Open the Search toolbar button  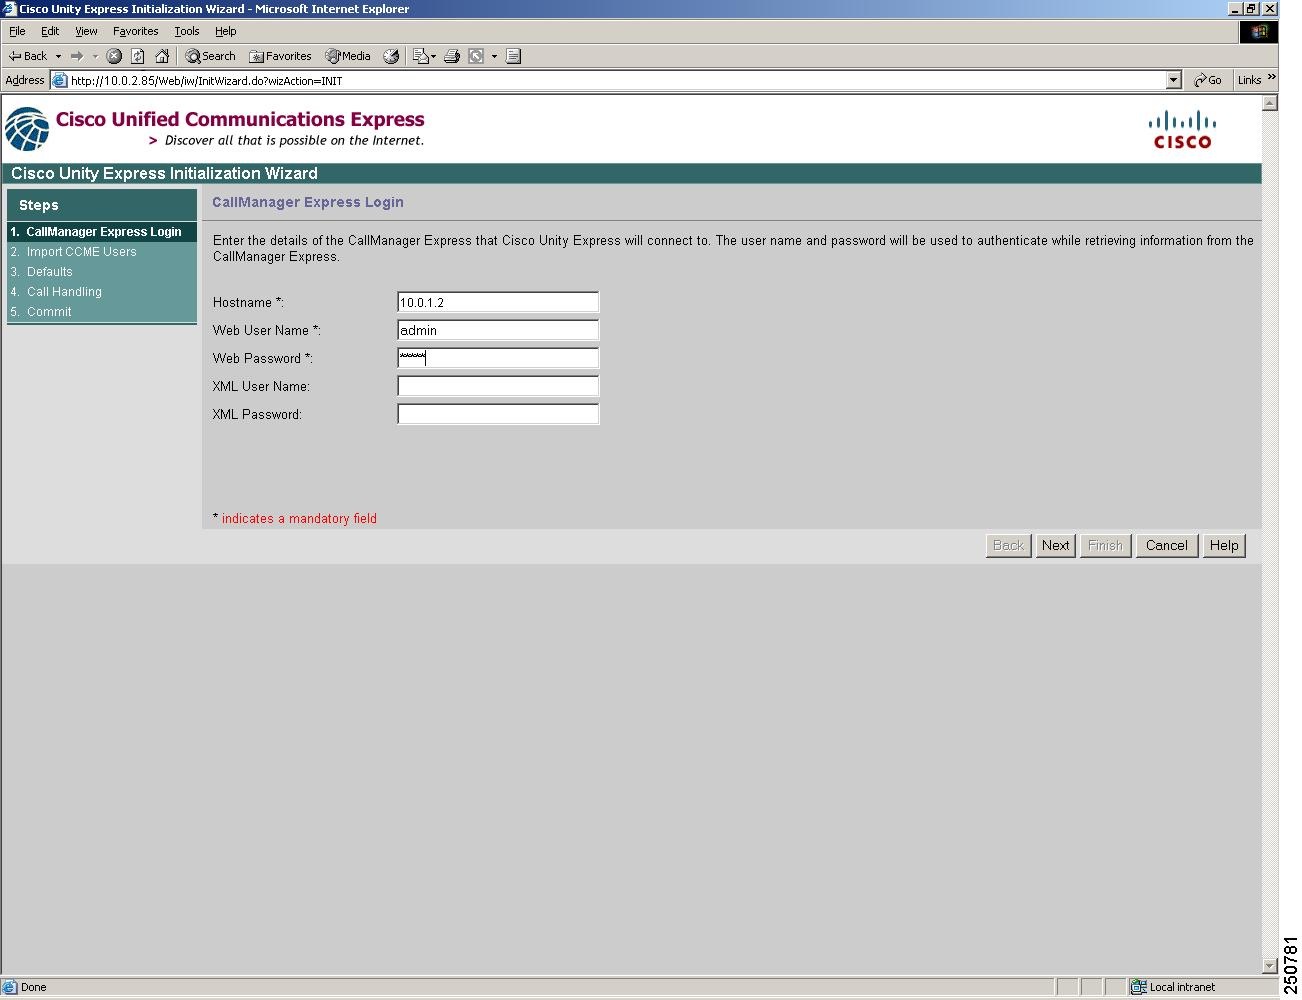coord(210,56)
